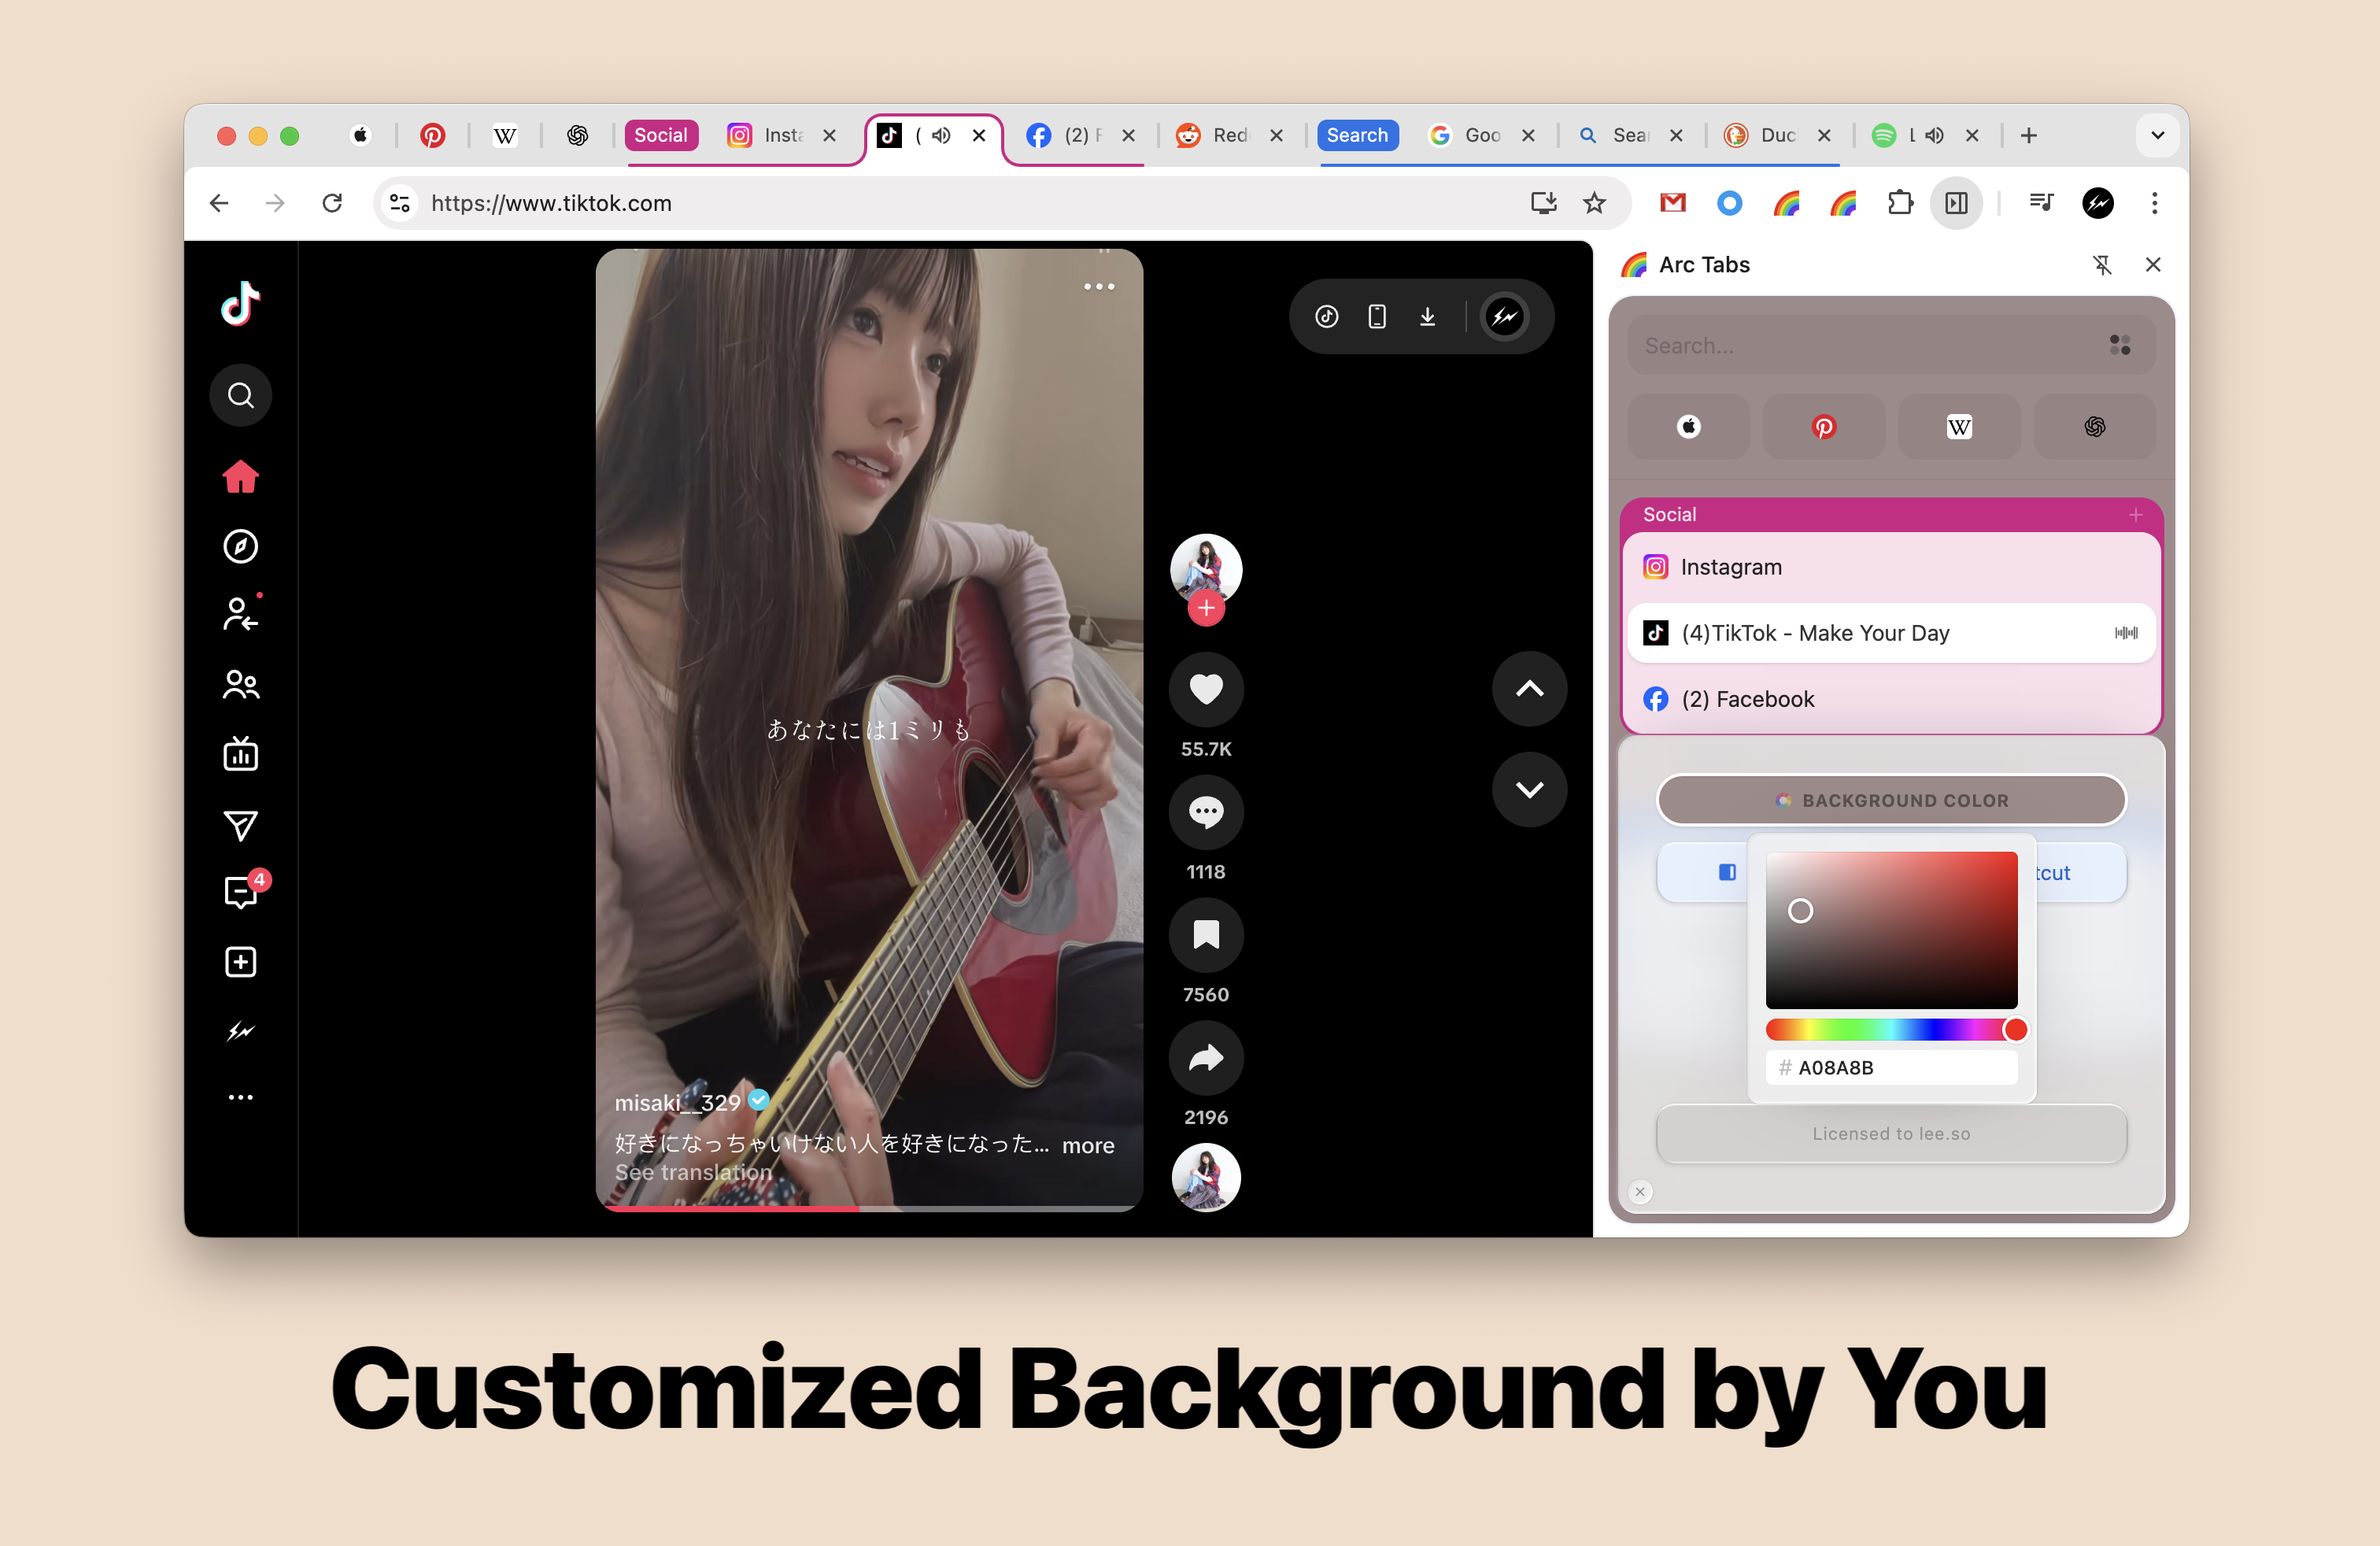Open the LIVE icon in TikTok sidebar
The width and height of the screenshot is (2380, 1546).
(240, 754)
